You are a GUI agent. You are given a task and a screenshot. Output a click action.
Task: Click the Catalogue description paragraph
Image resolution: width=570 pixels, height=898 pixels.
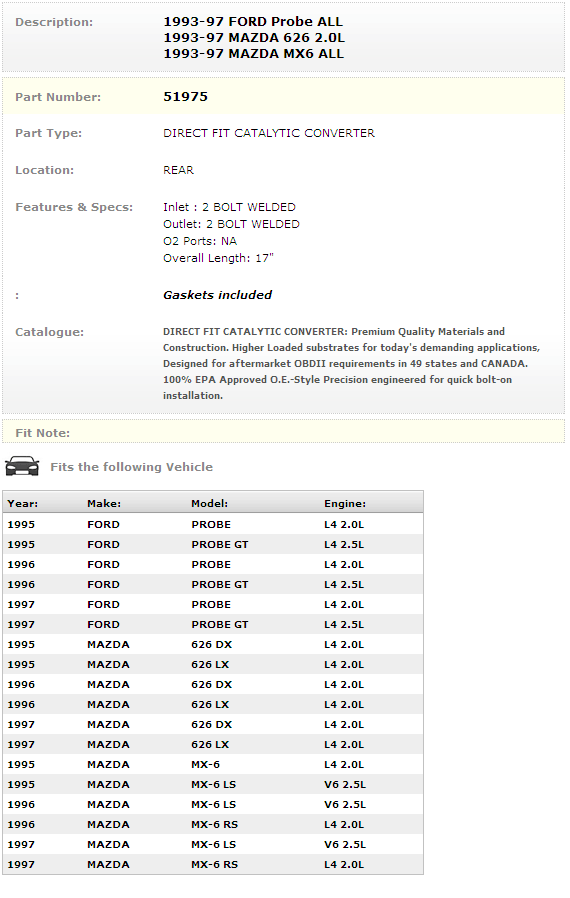351,363
